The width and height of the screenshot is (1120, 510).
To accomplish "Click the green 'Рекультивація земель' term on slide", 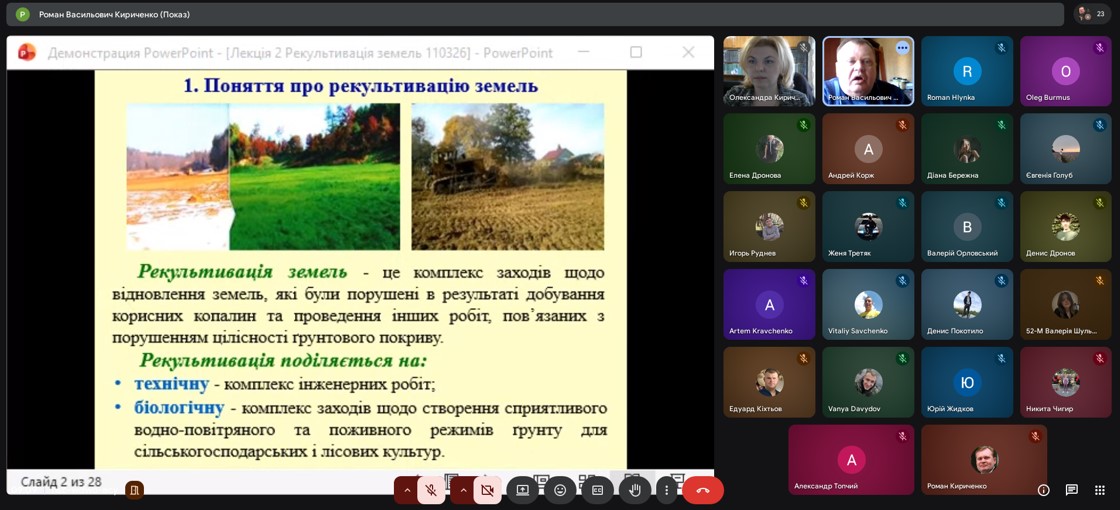I will 243,272.
